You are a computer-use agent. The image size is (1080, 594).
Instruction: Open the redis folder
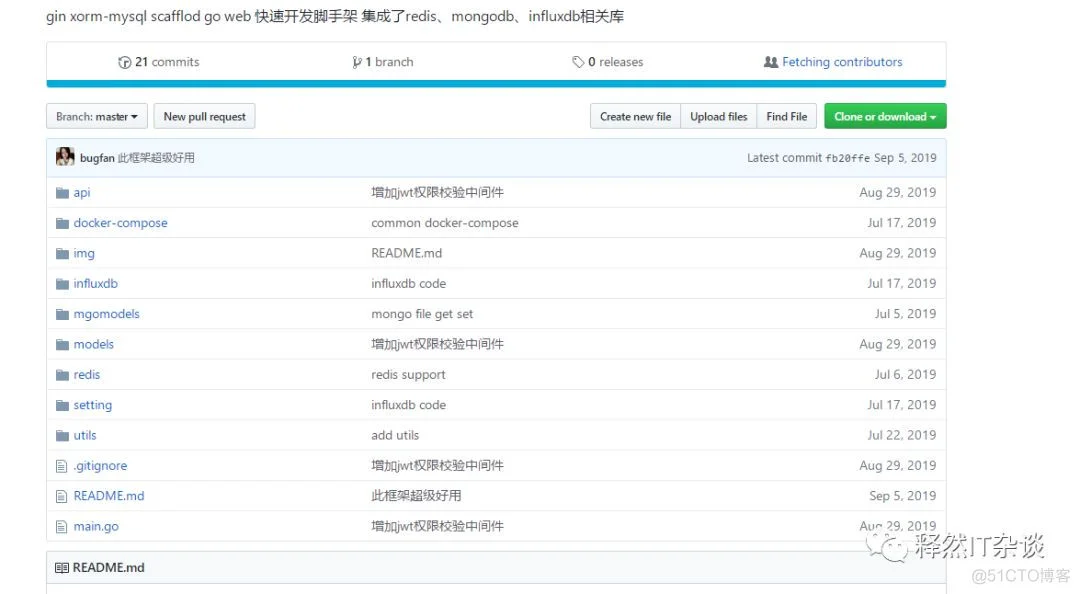tap(87, 374)
